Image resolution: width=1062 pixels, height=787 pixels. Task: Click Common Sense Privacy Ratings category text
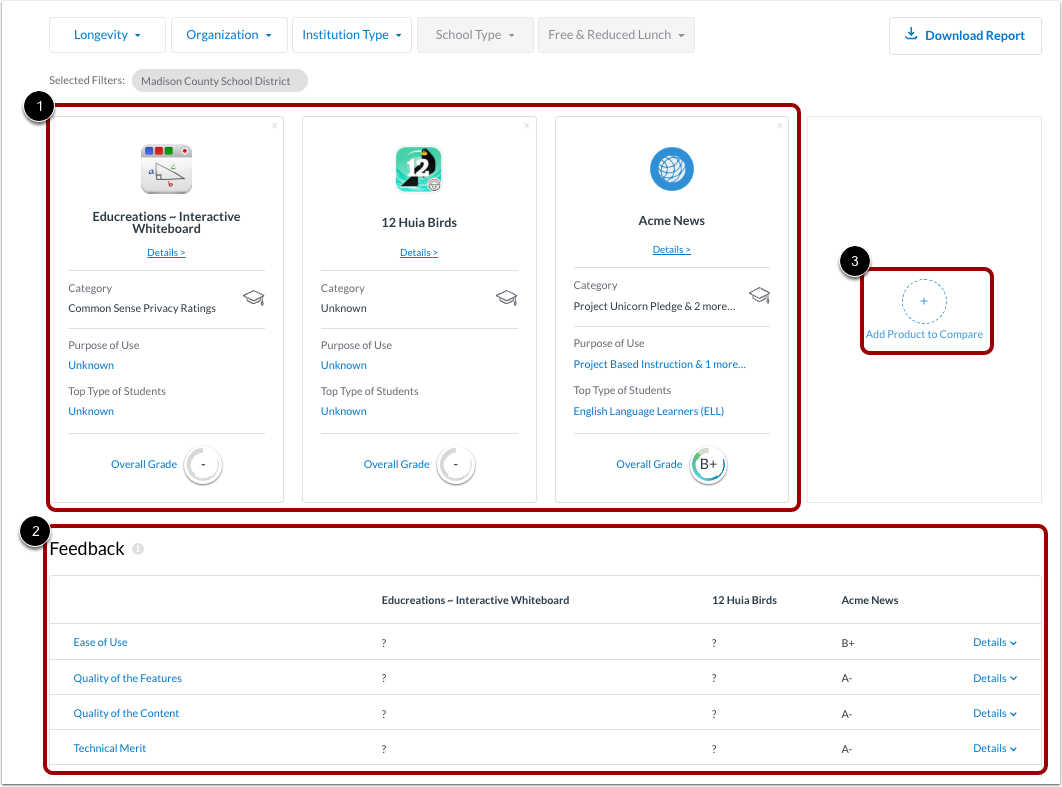pyautogui.click(x=142, y=308)
